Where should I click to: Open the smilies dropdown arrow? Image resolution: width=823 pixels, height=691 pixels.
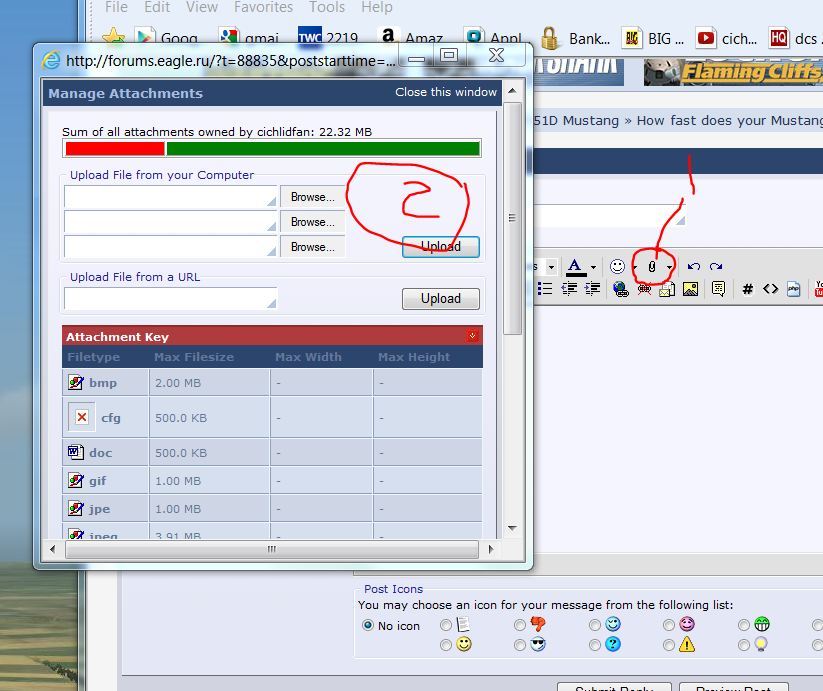click(x=634, y=267)
